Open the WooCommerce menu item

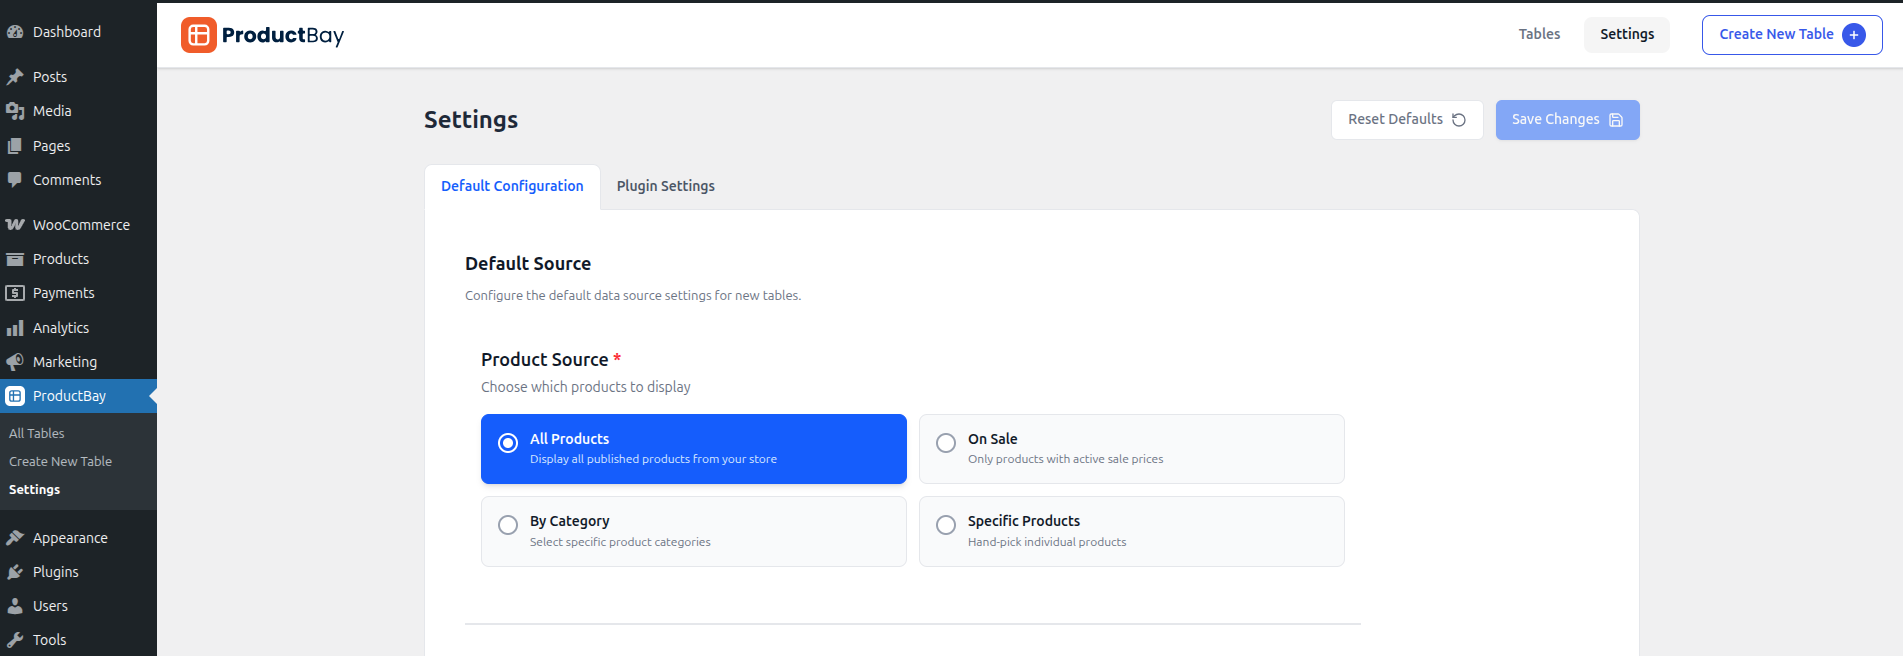pos(78,225)
